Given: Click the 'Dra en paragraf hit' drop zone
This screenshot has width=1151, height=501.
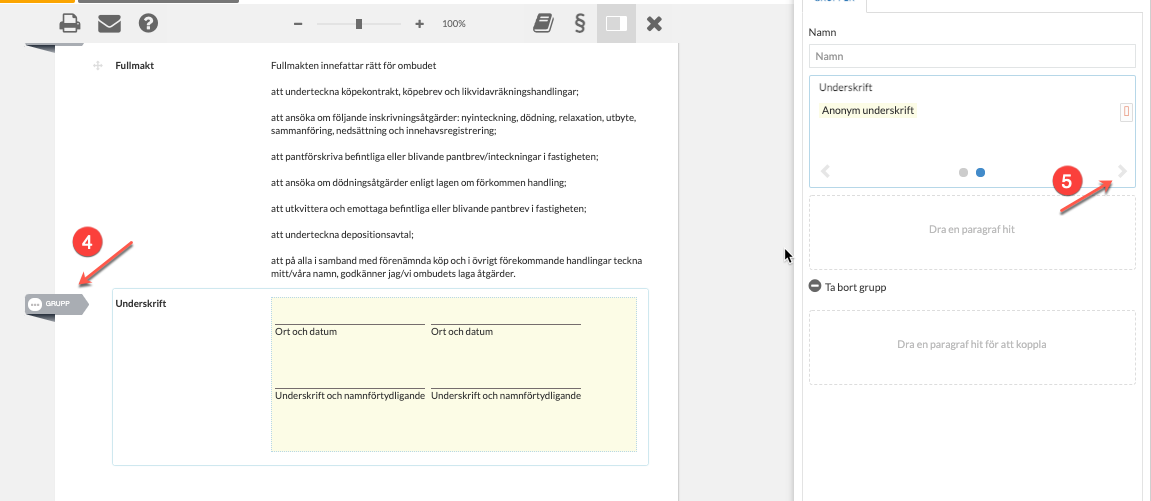Looking at the screenshot, I should click(x=973, y=233).
